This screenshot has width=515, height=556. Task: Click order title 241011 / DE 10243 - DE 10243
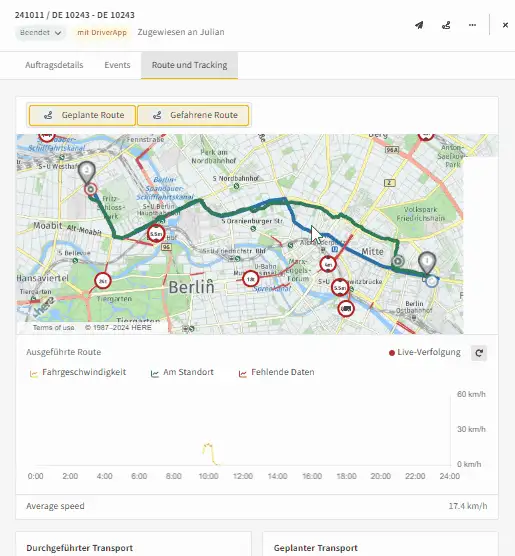pos(75,15)
